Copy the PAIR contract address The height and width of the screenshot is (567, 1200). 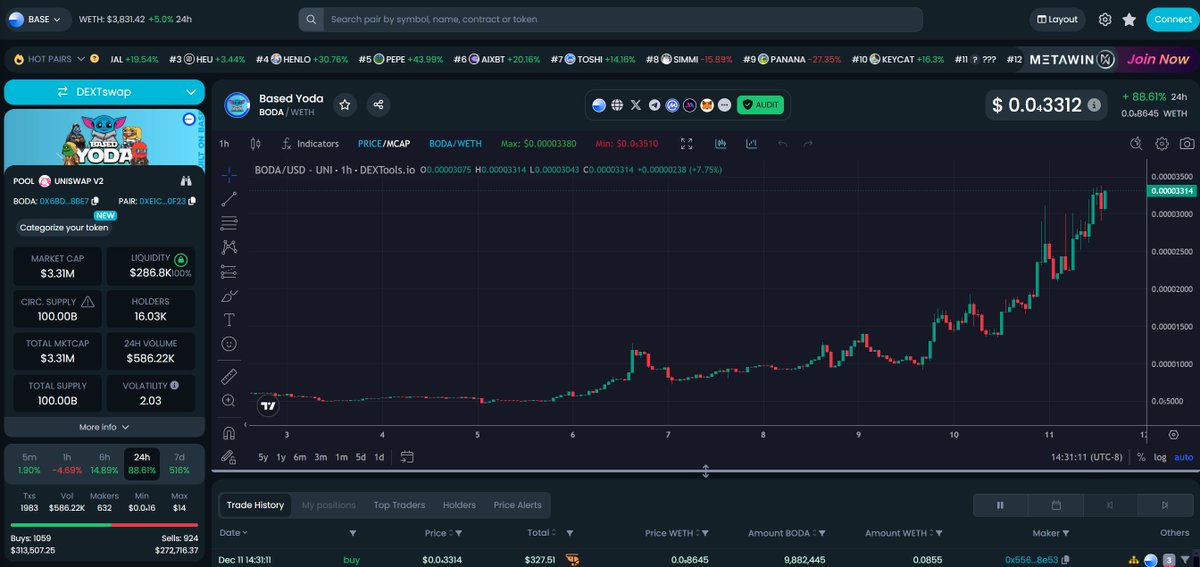(192, 201)
